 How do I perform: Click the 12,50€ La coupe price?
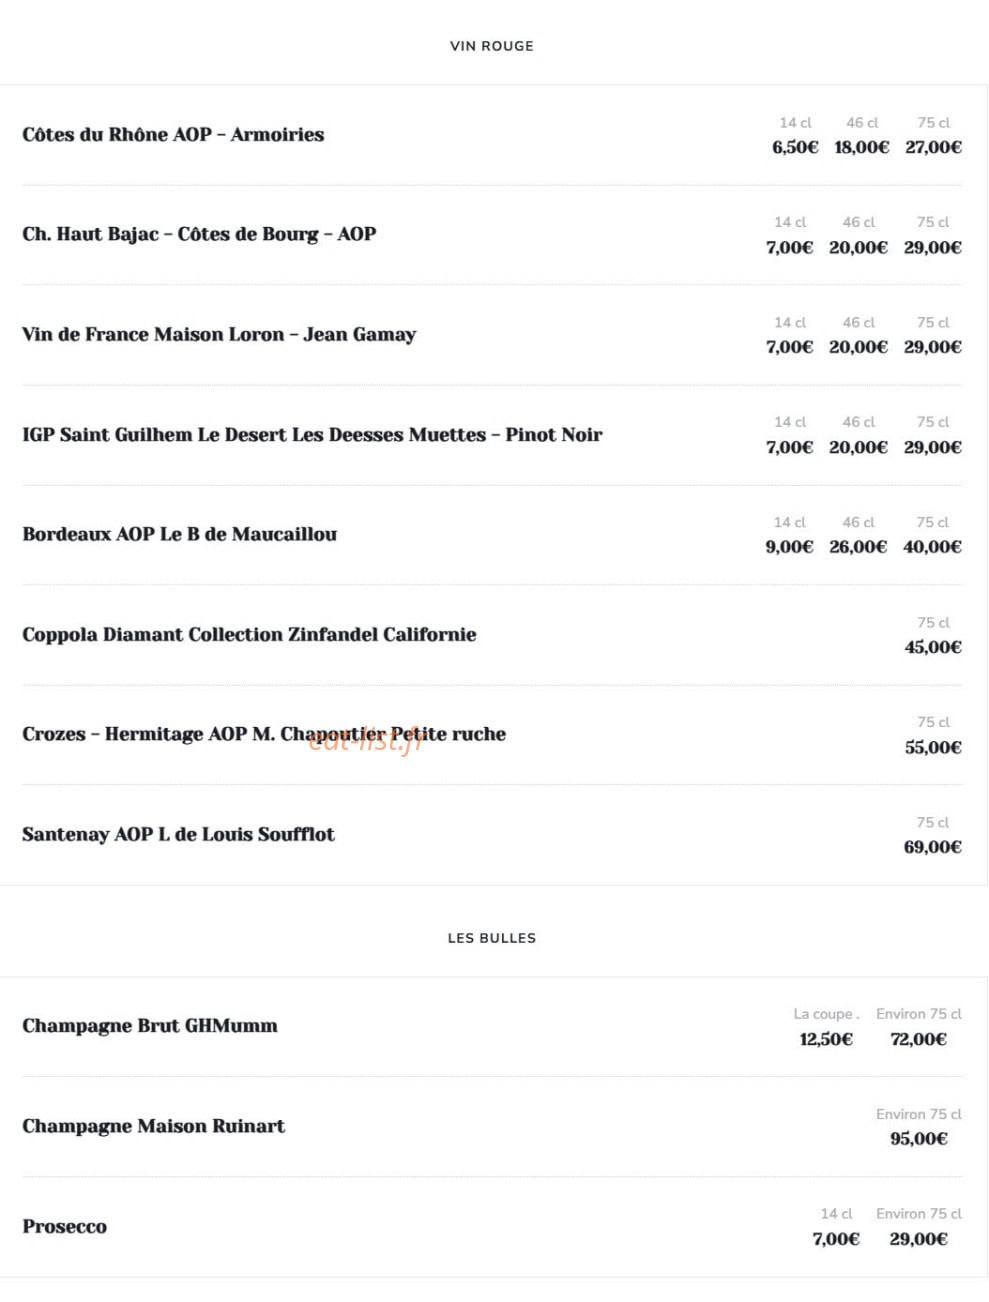pyautogui.click(x=826, y=1039)
